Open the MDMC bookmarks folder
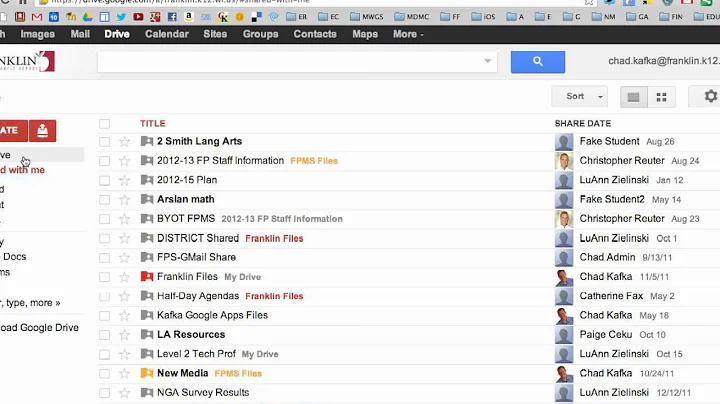The width and height of the screenshot is (720, 404). (x=411, y=17)
